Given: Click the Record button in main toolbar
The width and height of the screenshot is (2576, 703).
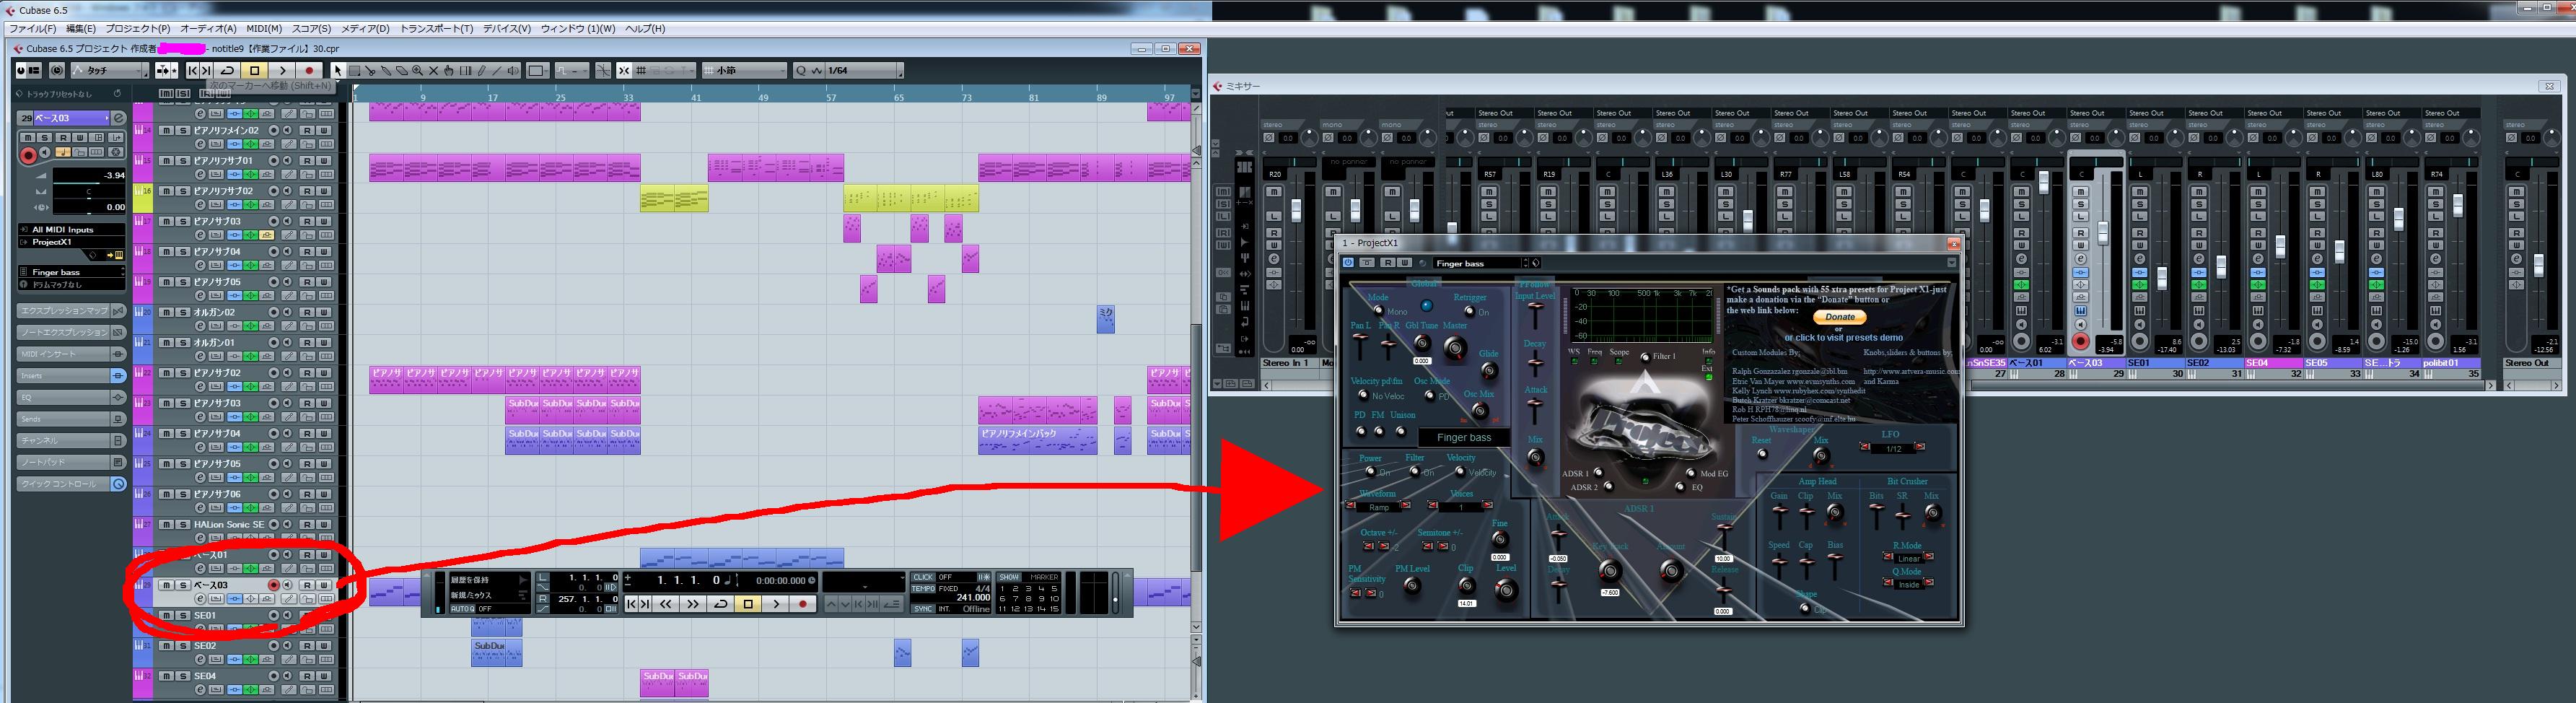Looking at the screenshot, I should [309, 71].
